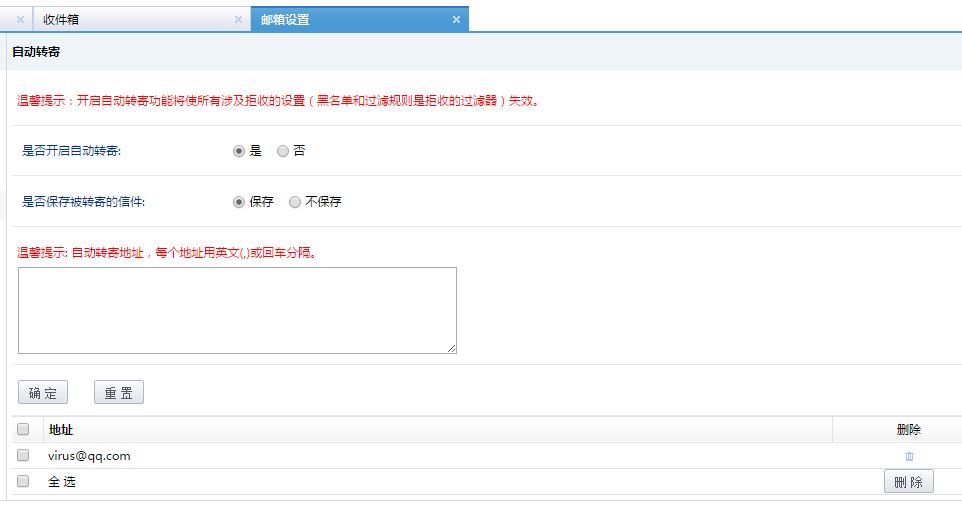Viewport: 962px width, 516px height.
Task: Tick the checkbox beside virus@qq.com
Action: pos(23,455)
